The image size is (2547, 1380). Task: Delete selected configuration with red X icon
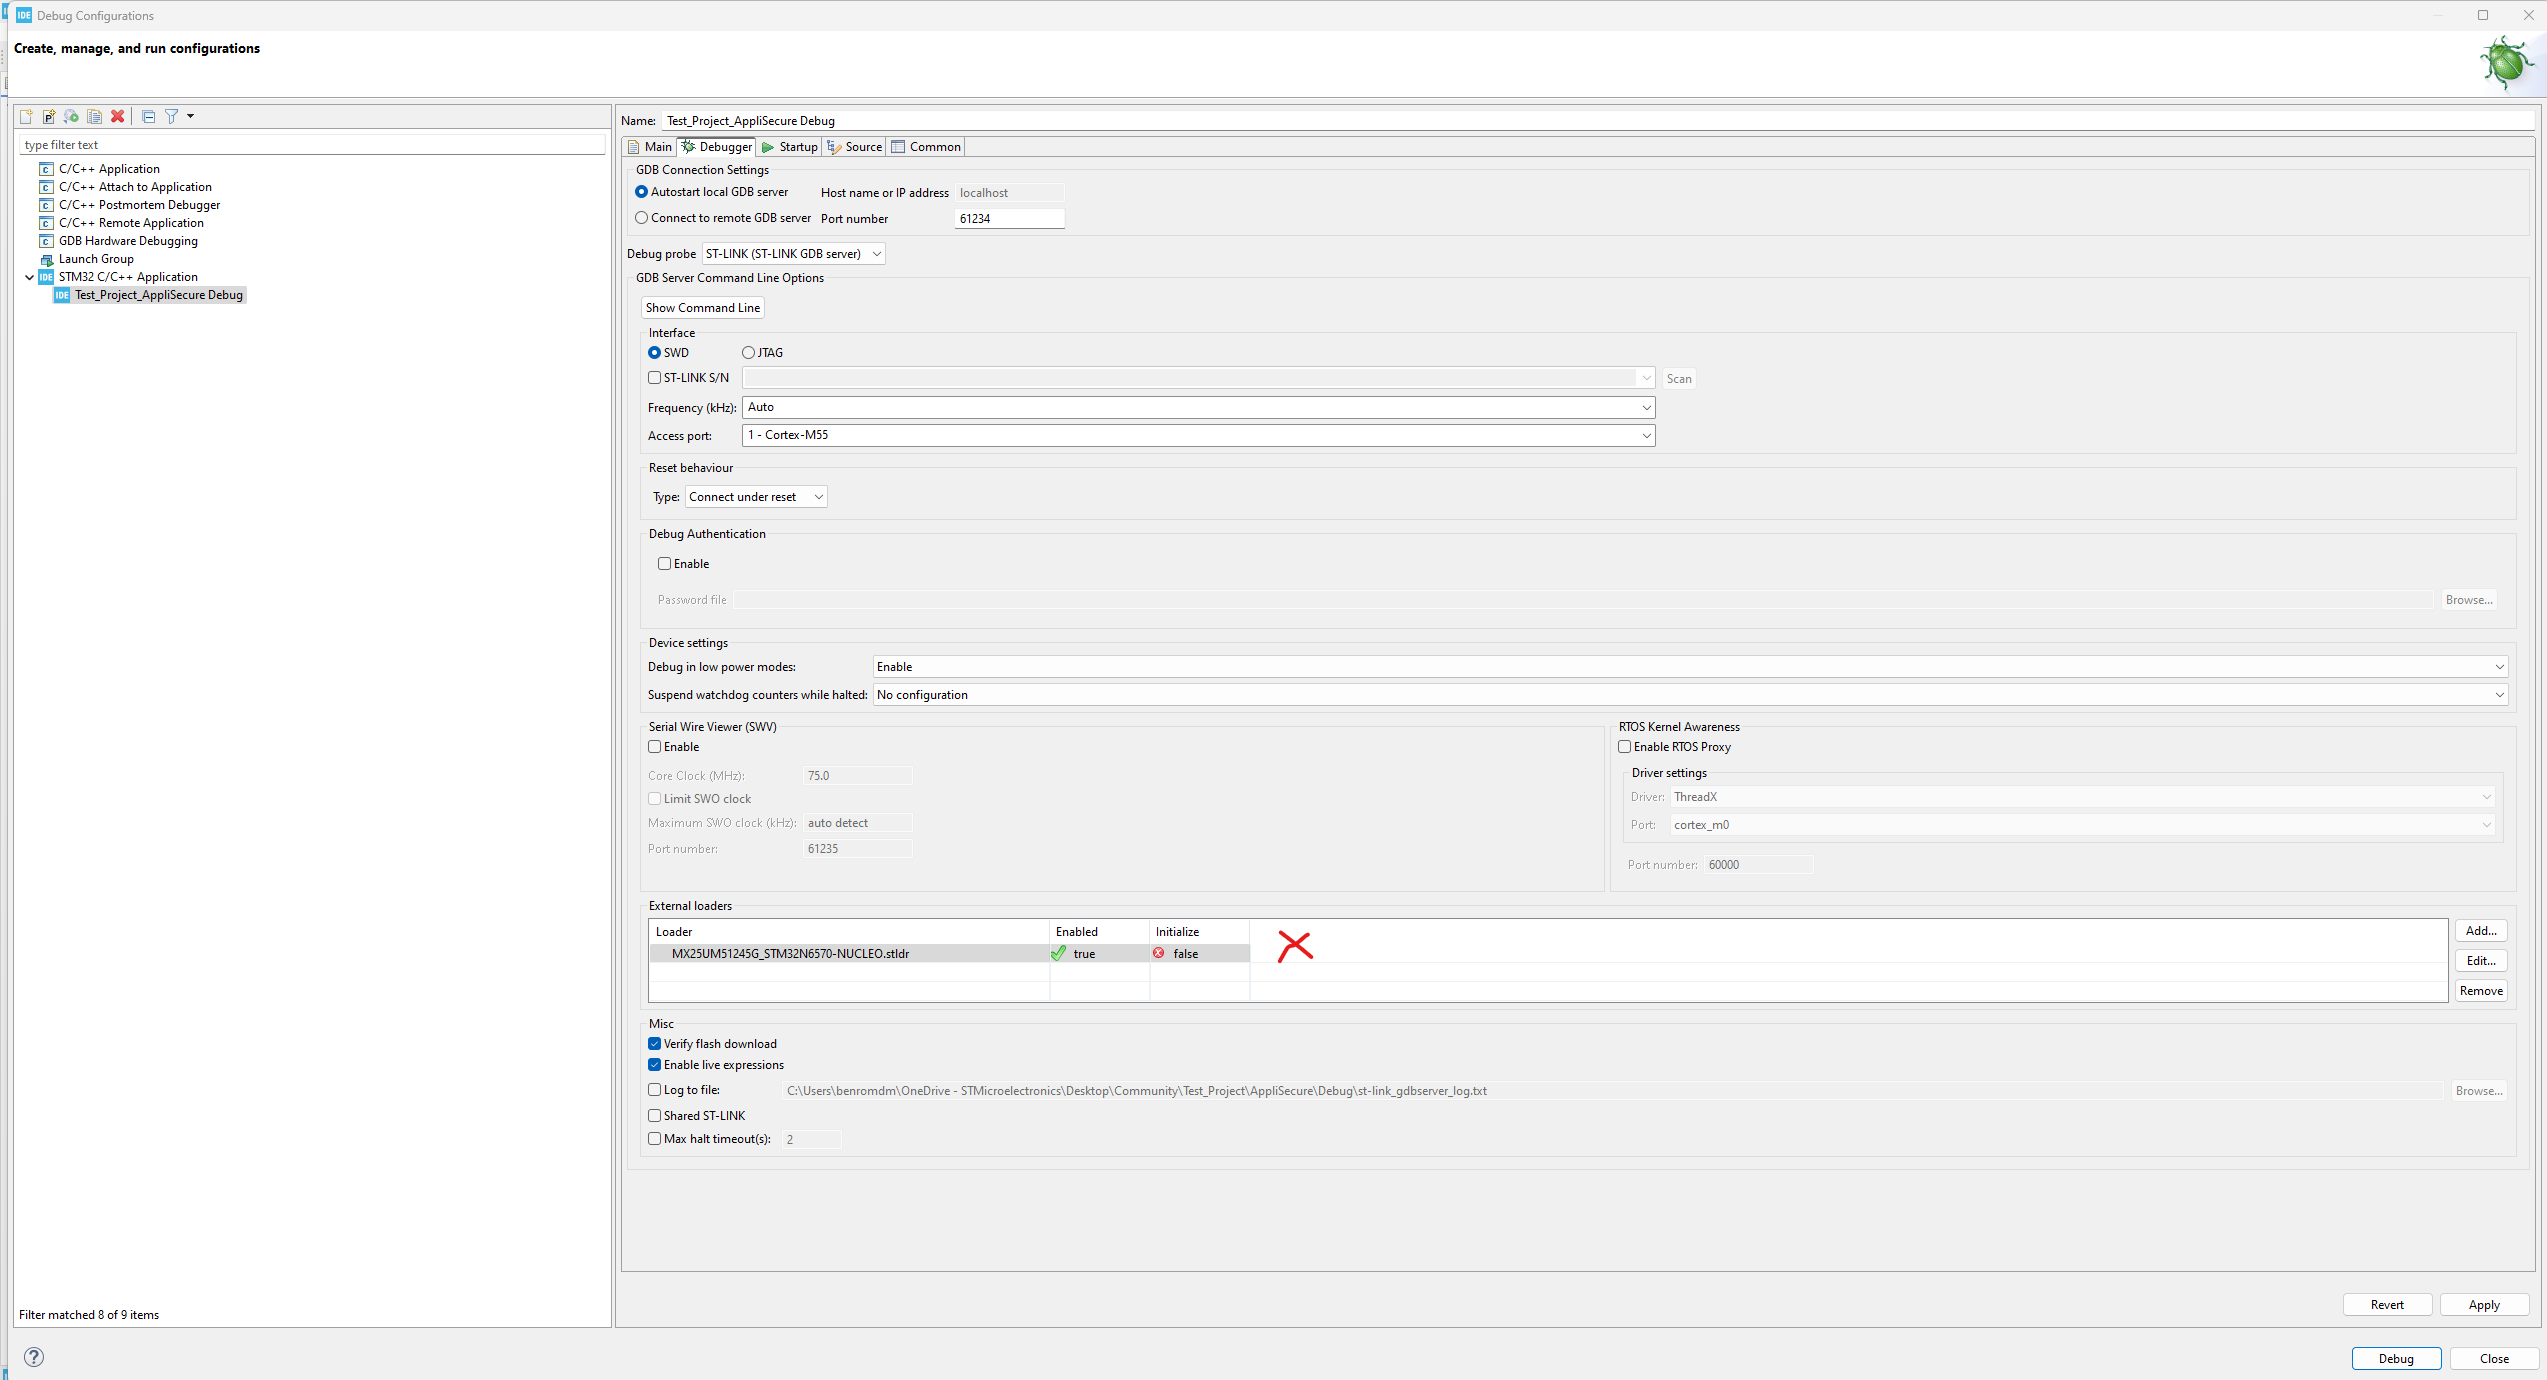pyautogui.click(x=117, y=116)
